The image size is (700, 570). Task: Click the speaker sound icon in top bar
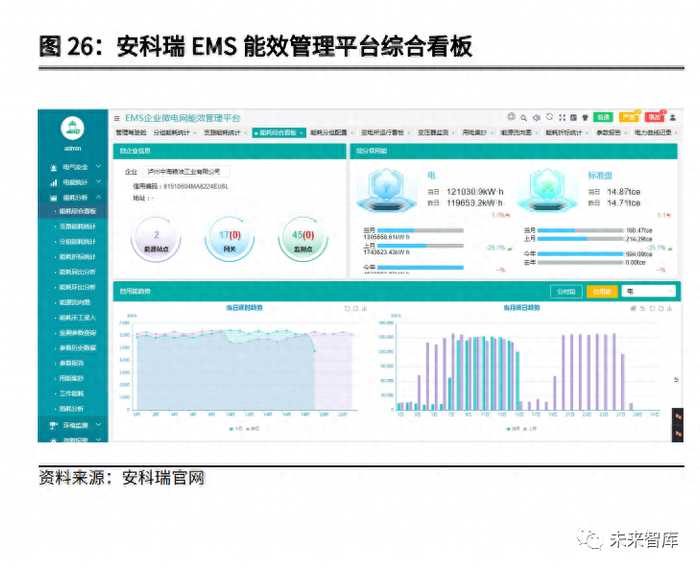537,118
